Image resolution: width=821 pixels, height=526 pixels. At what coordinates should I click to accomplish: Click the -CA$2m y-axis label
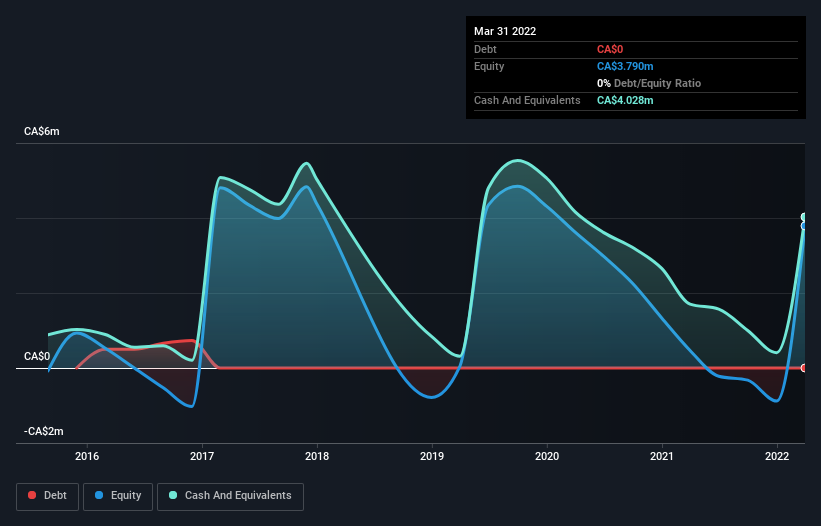coord(43,431)
